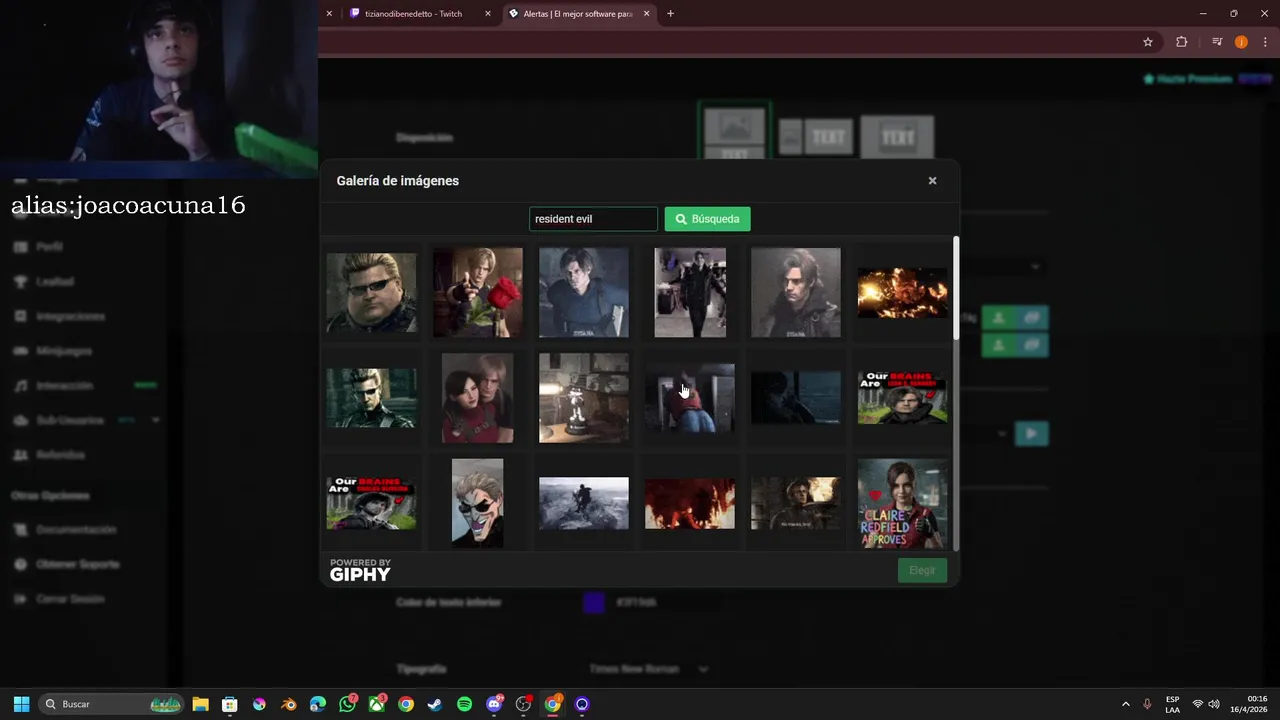Choose the red flames GIF in third row
This screenshot has width=1280, height=720.
[690, 503]
